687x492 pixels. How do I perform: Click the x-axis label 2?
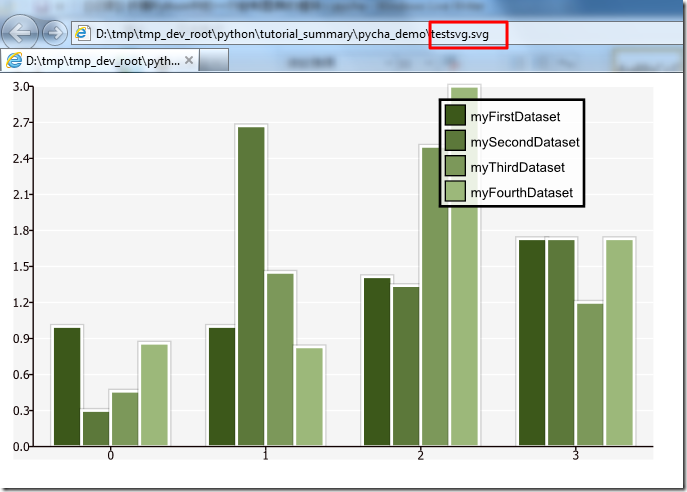[421, 455]
